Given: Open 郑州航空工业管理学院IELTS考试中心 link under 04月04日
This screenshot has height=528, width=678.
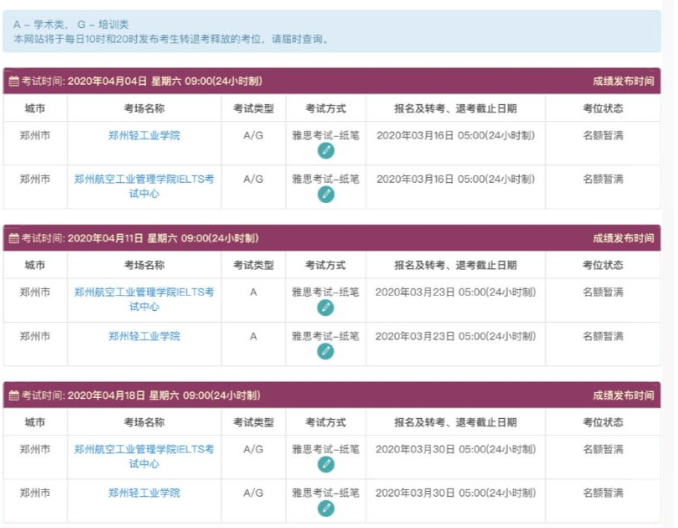Looking at the screenshot, I should click(x=144, y=186).
